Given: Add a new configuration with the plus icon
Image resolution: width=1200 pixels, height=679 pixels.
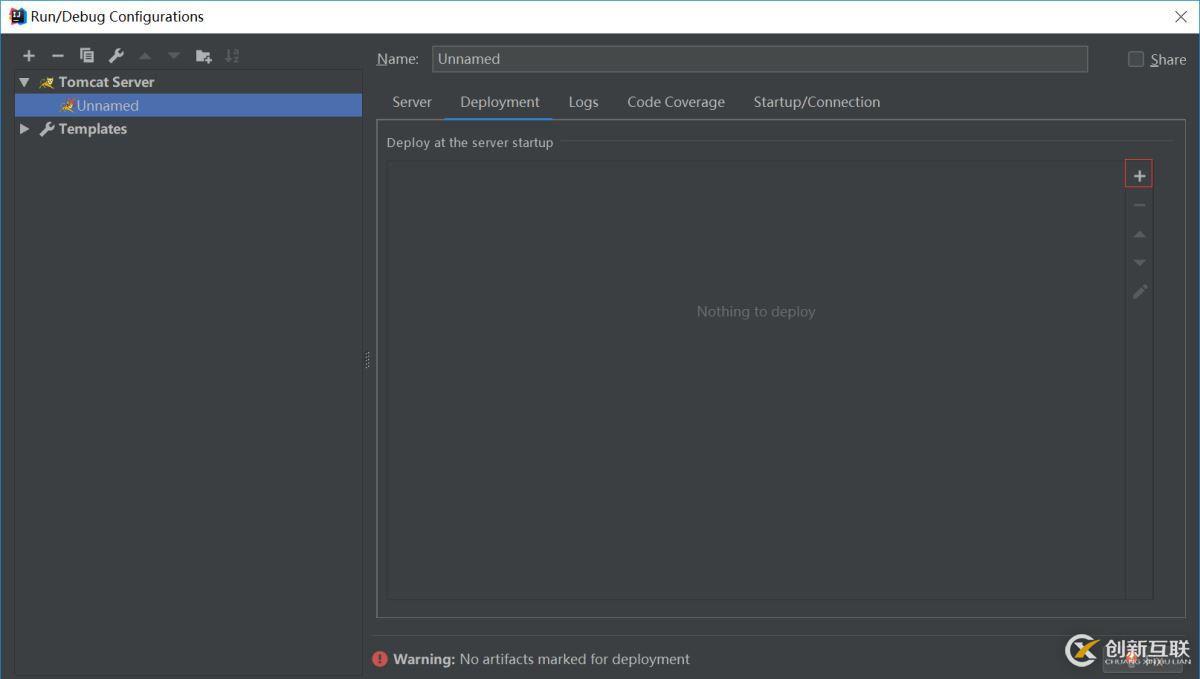Looking at the screenshot, I should point(29,56).
